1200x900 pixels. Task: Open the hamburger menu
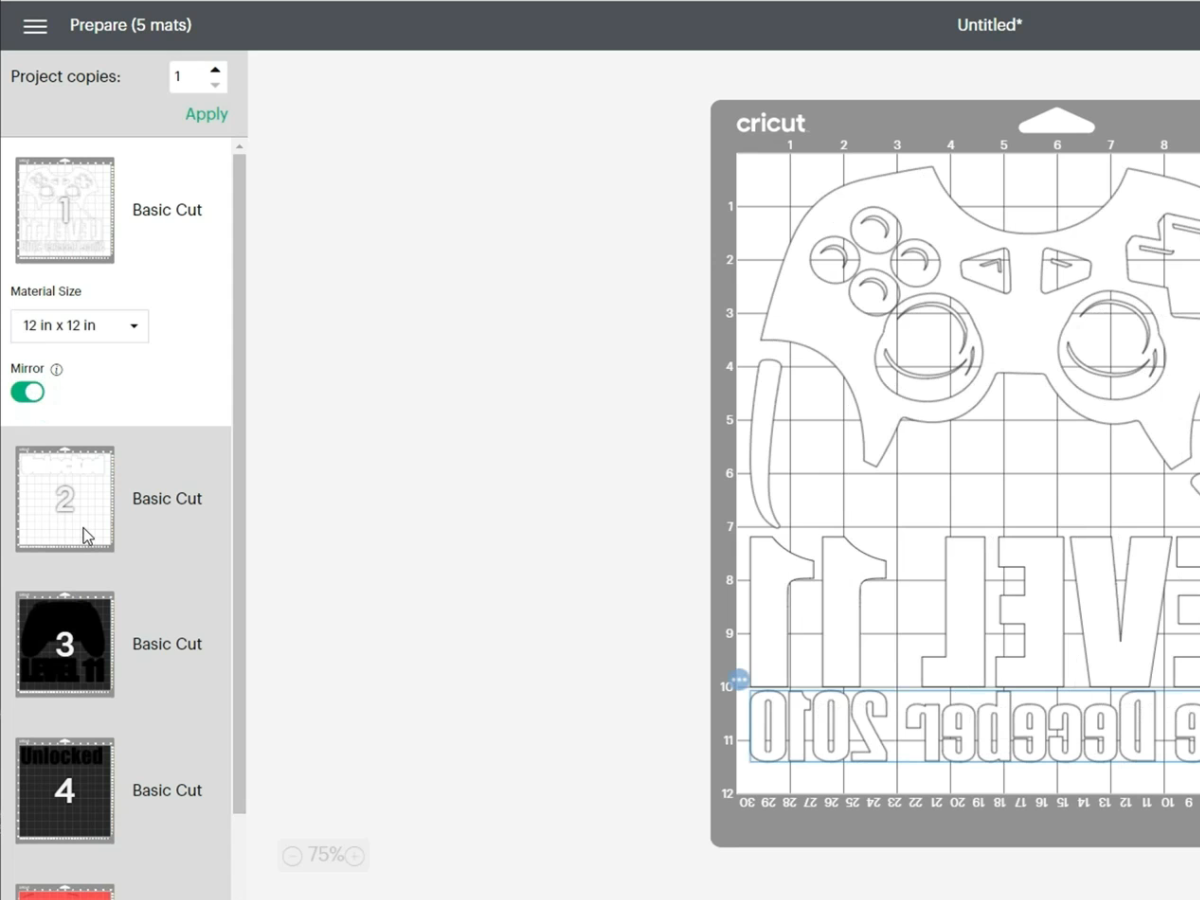tap(35, 26)
